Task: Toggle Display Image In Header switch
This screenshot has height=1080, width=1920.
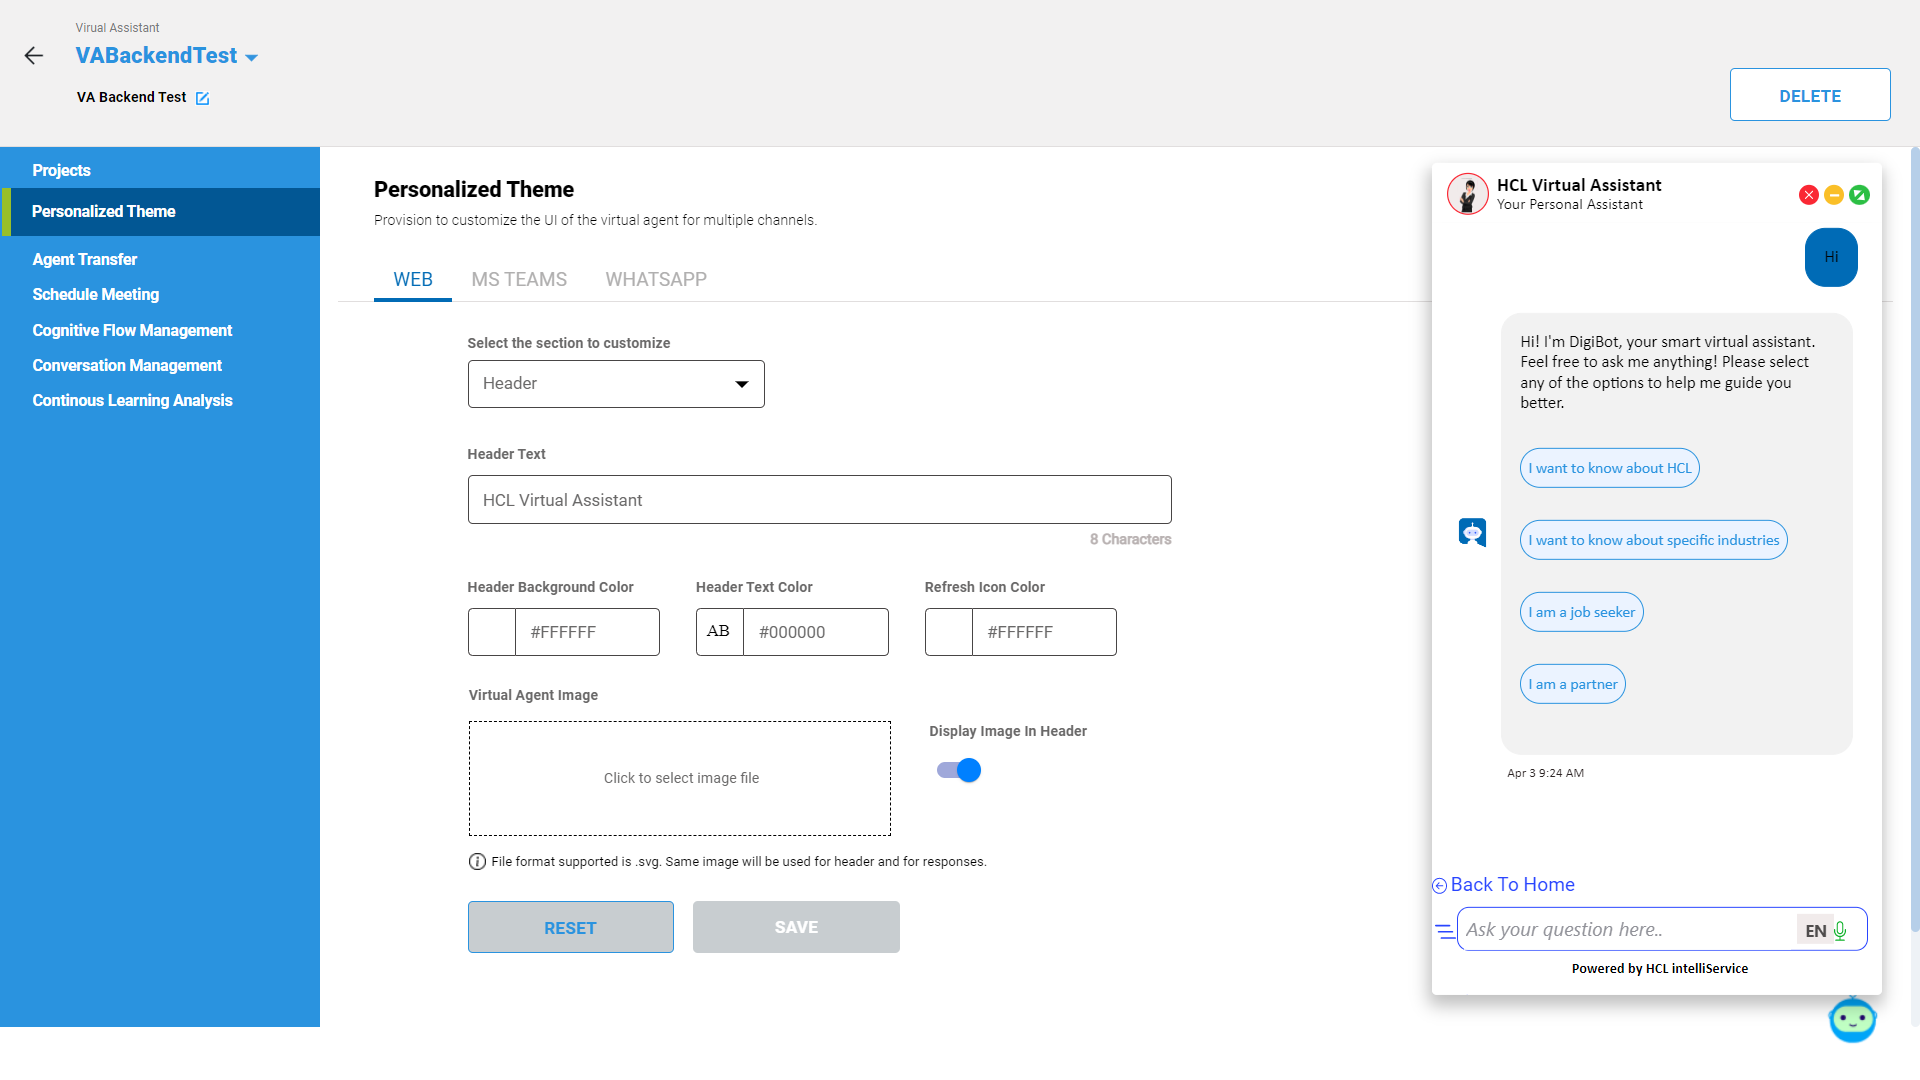Action: tap(959, 770)
